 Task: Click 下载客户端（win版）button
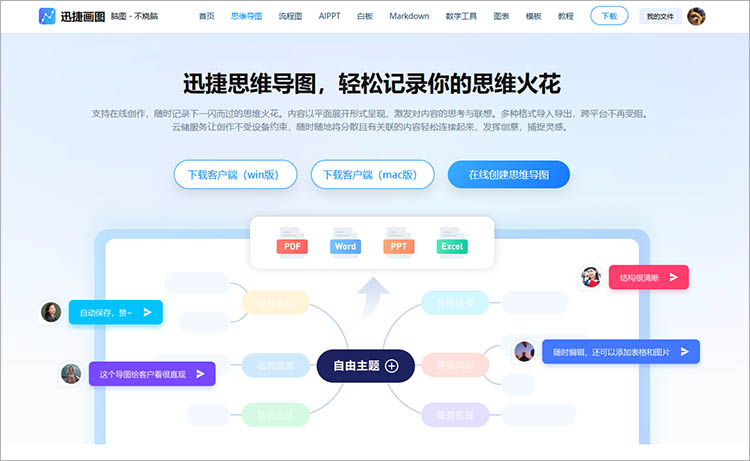click(x=235, y=175)
